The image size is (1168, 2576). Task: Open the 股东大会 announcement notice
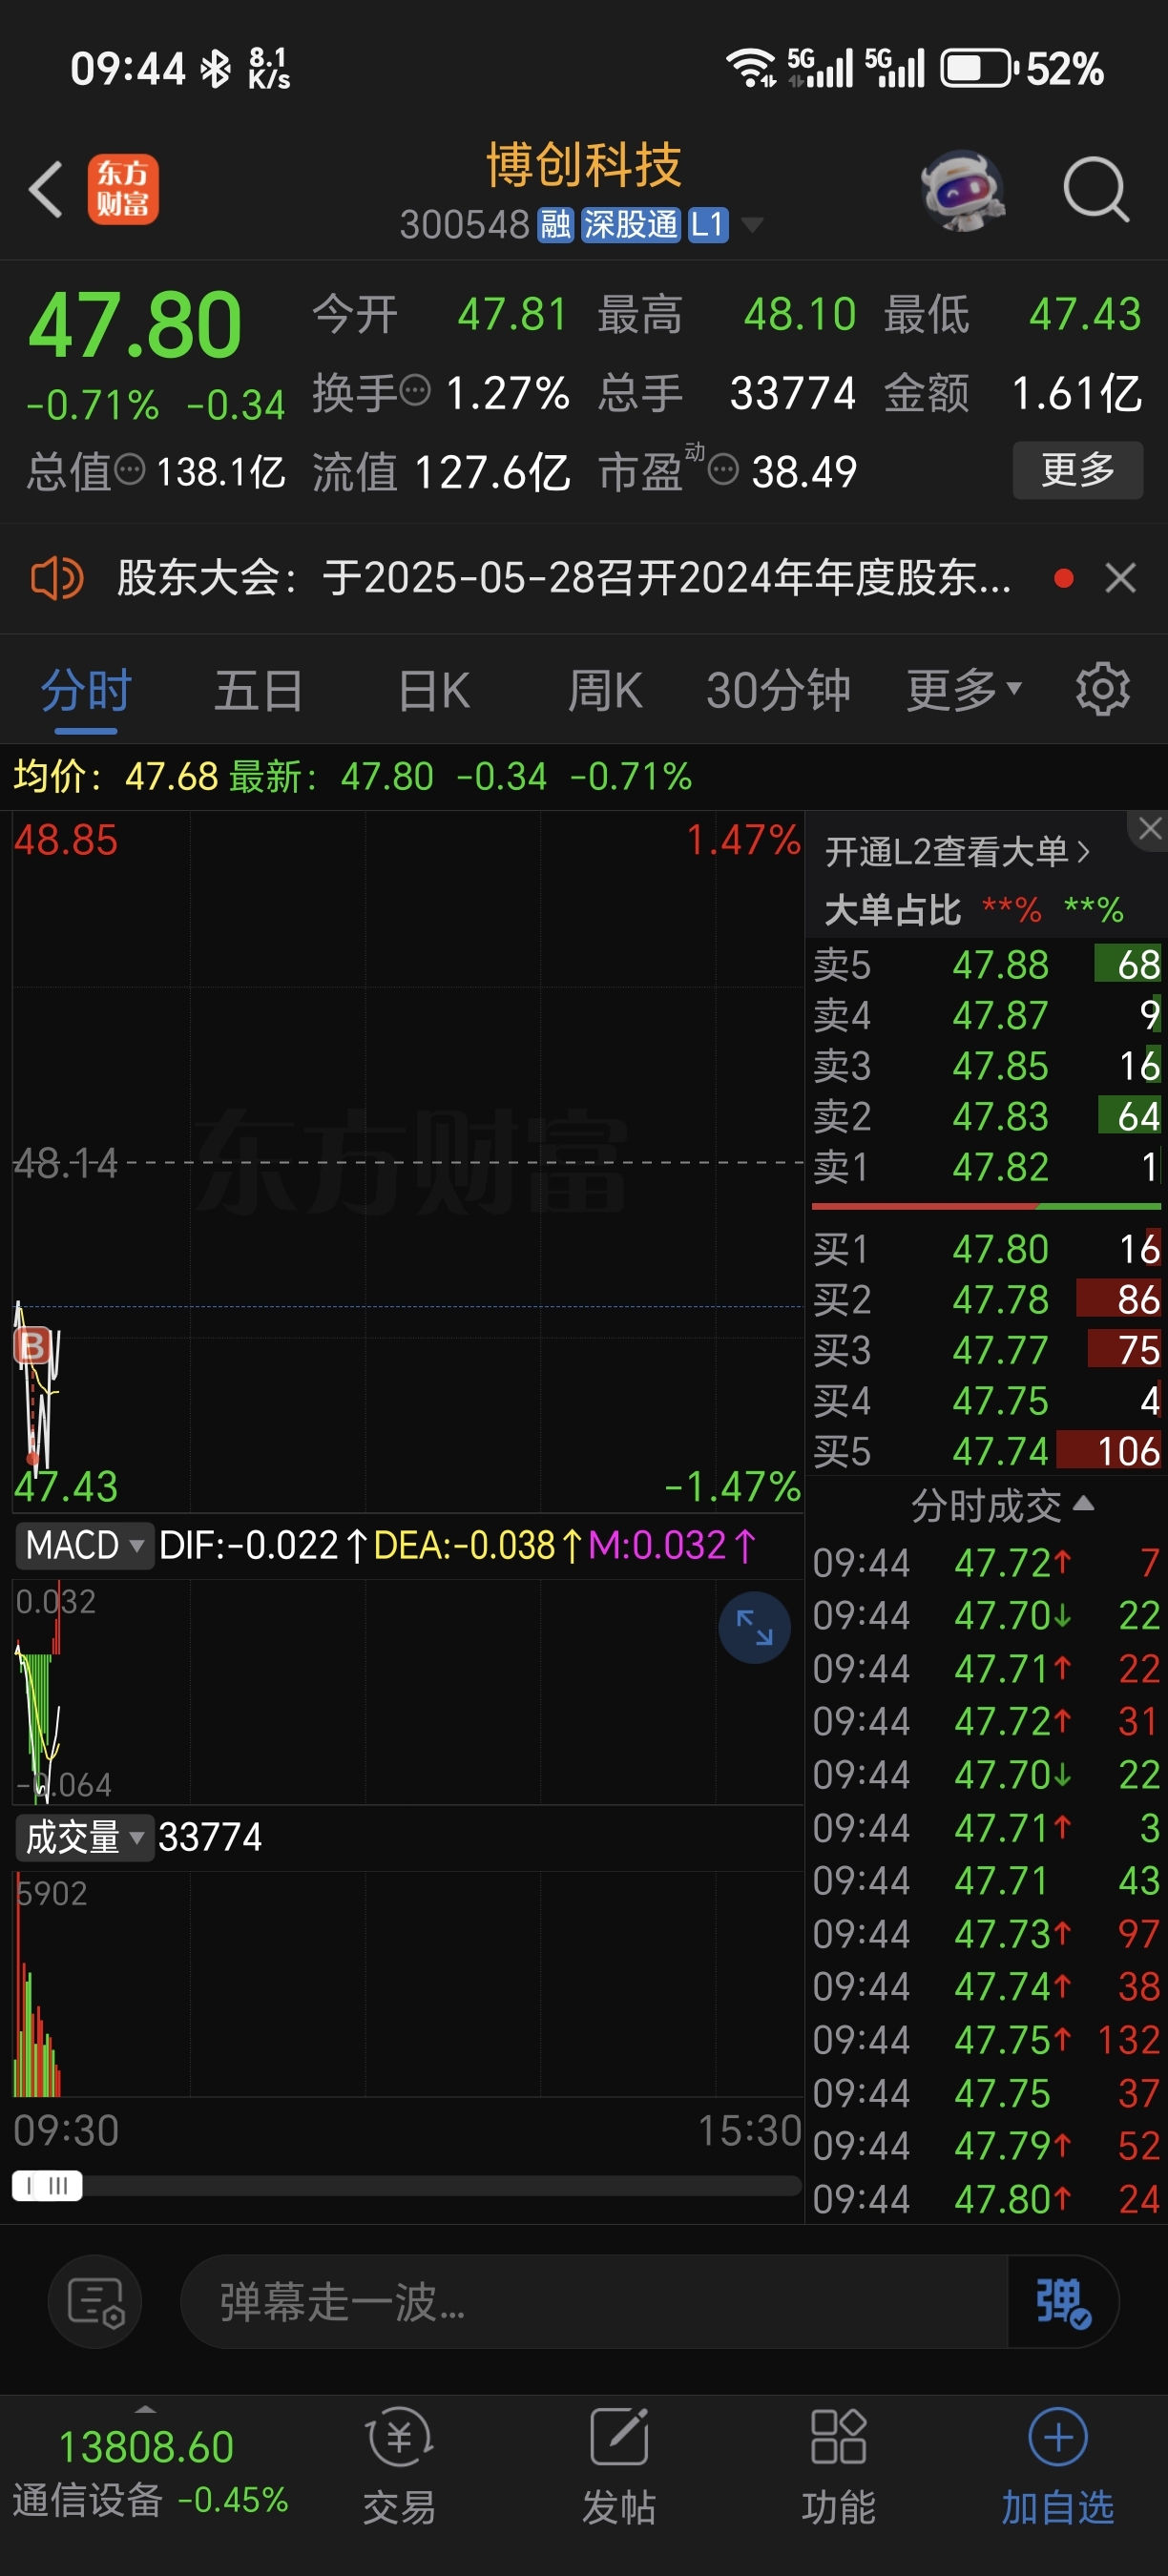(x=564, y=578)
